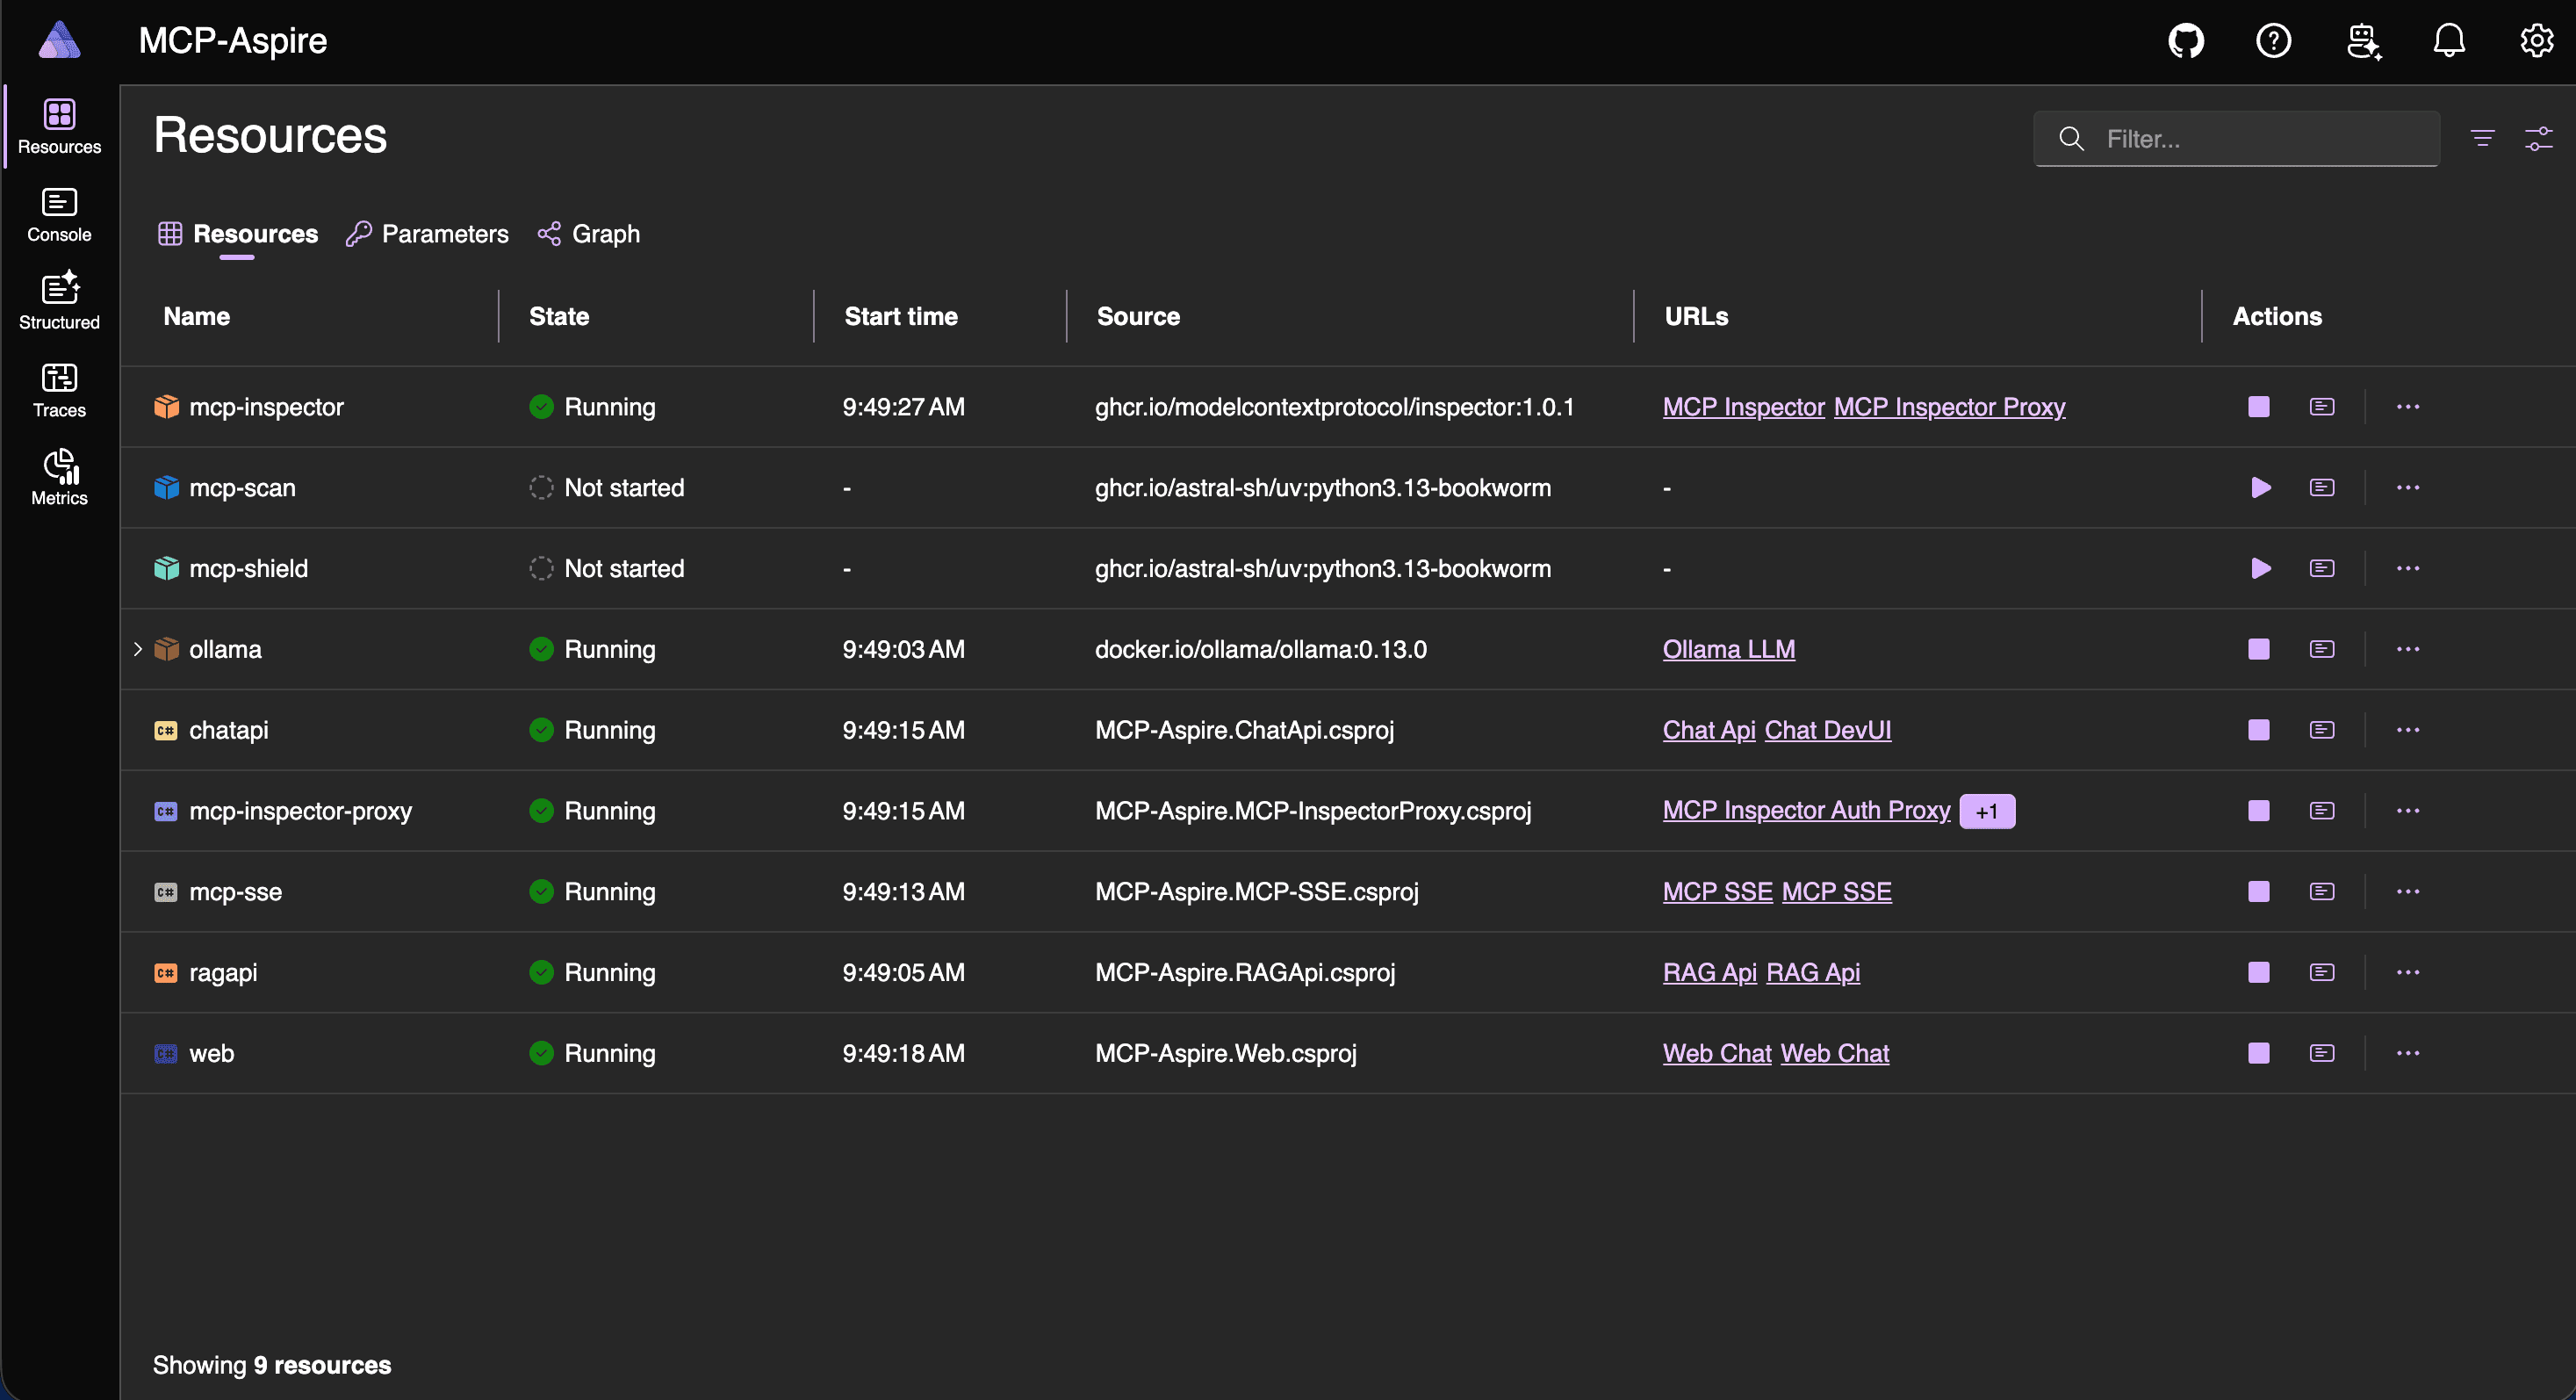
Task: Switch to the Parameters tab
Action: (427, 234)
